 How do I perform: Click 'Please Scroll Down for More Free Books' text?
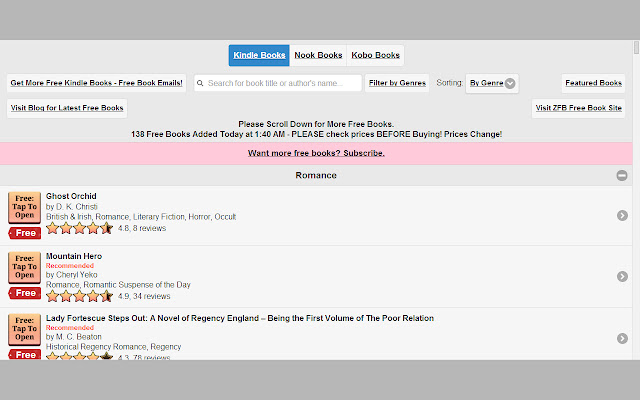(x=316, y=124)
